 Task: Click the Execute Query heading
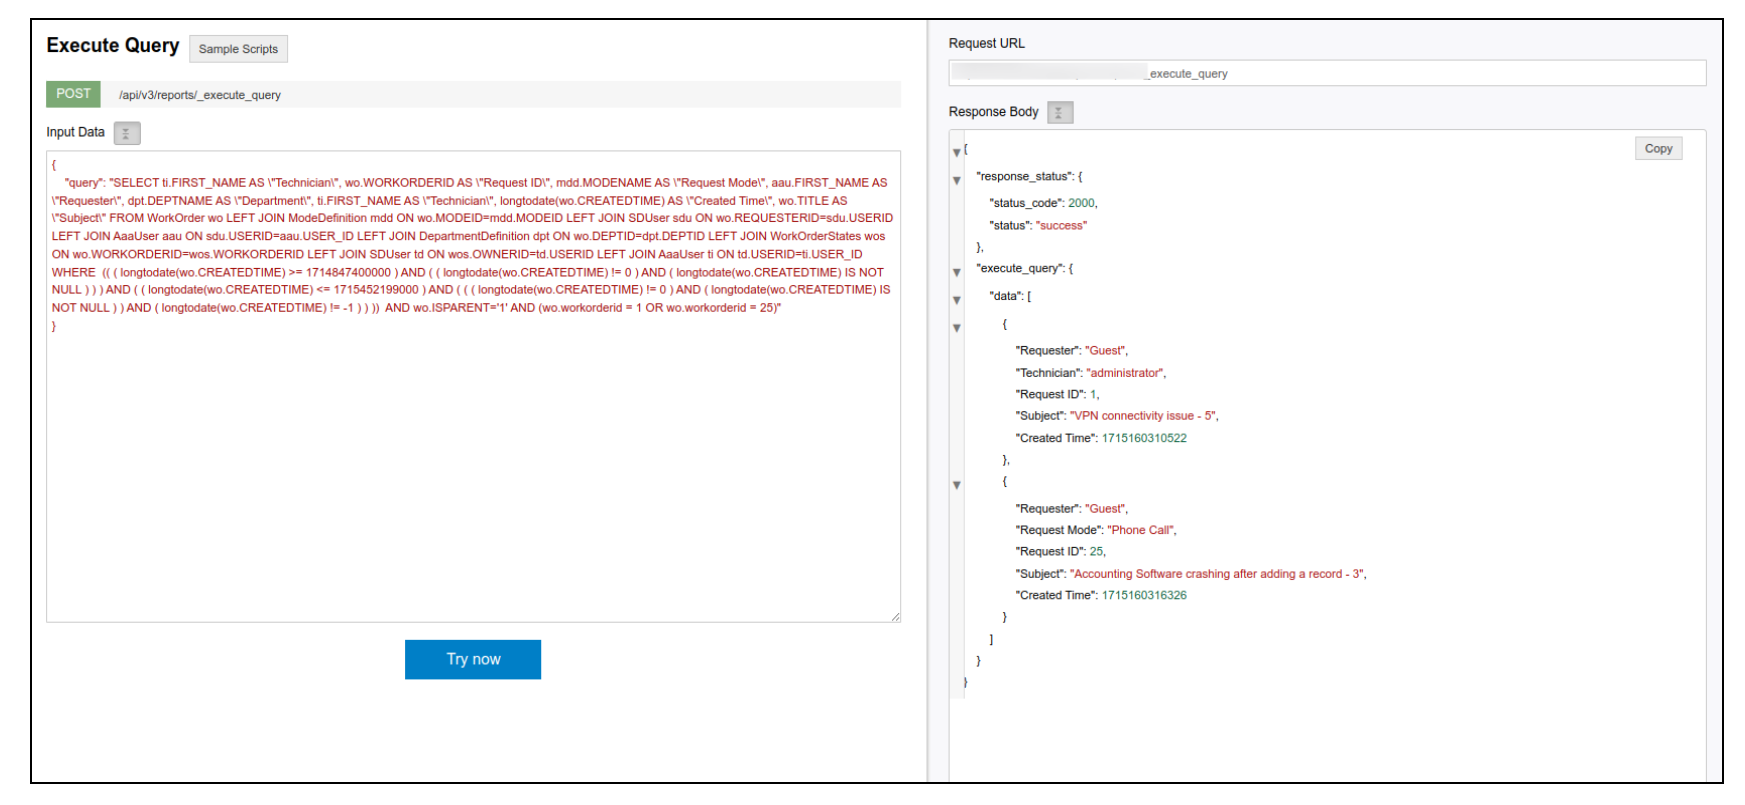(x=113, y=46)
